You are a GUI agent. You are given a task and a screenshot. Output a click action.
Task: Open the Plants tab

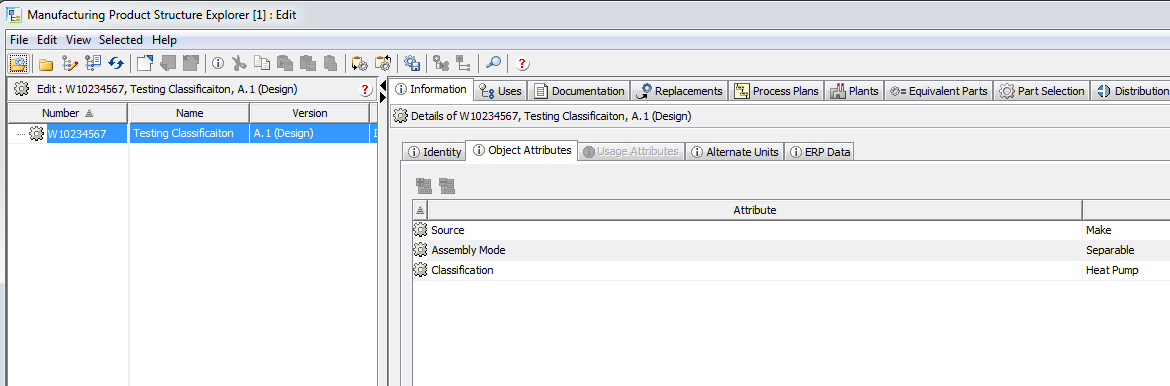click(x=854, y=91)
